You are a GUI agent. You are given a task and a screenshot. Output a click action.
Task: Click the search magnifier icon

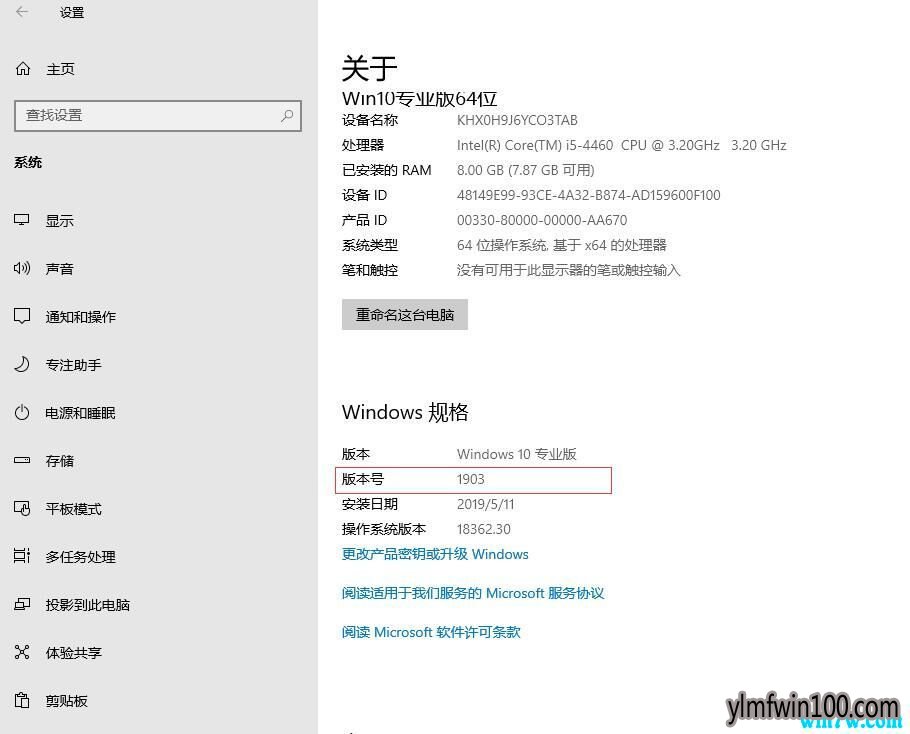click(287, 115)
